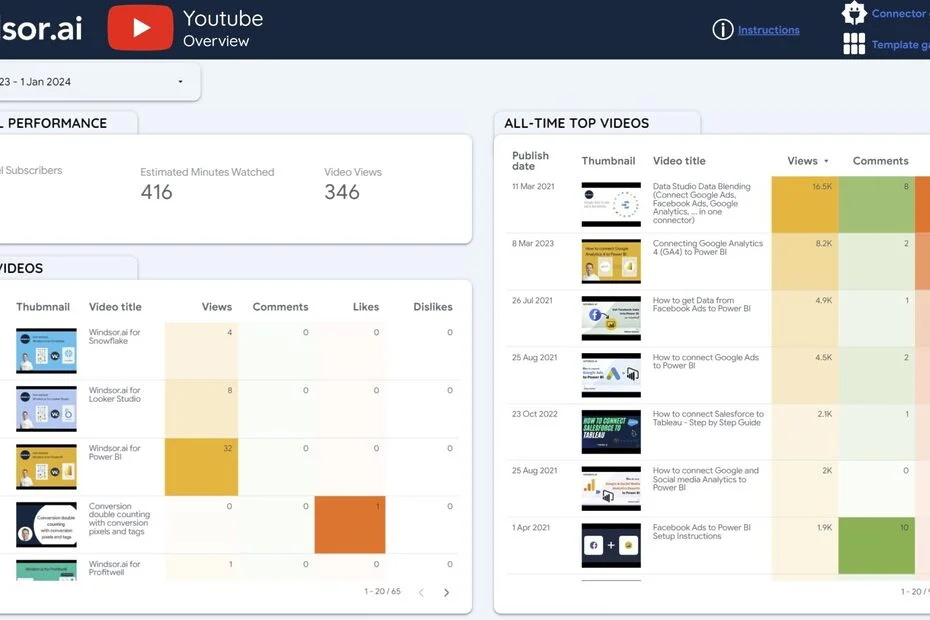The image size is (930, 620).
Task: Open the Instructions link
Action: [769, 30]
